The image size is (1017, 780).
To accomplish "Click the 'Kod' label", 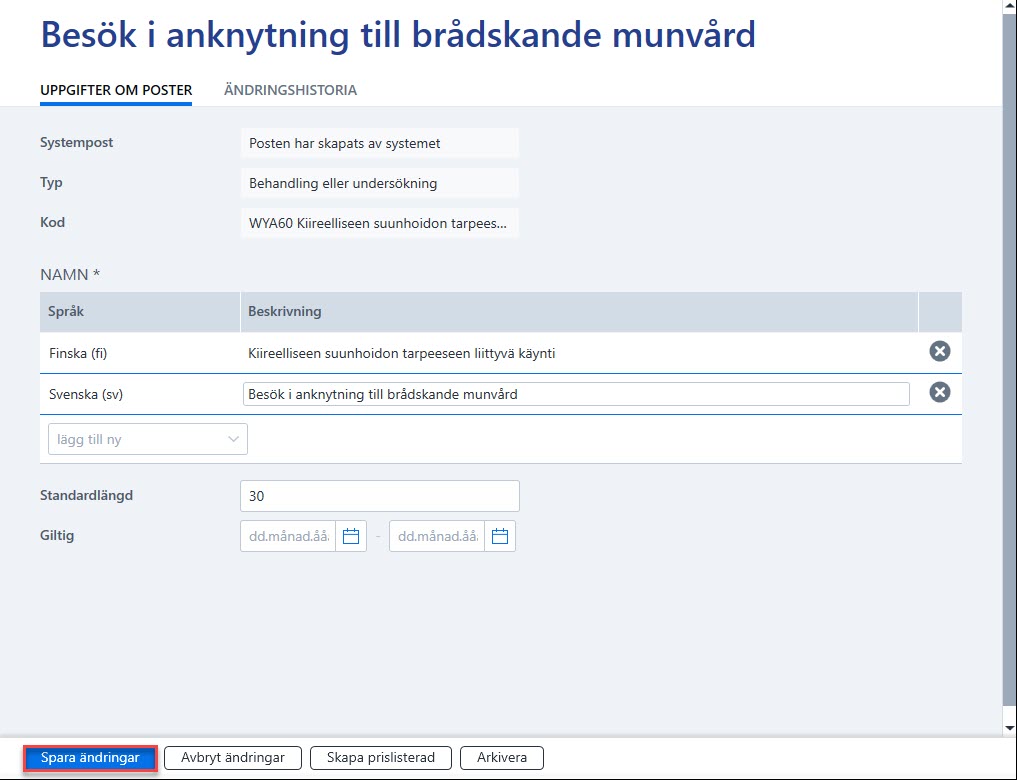I will point(53,222).
